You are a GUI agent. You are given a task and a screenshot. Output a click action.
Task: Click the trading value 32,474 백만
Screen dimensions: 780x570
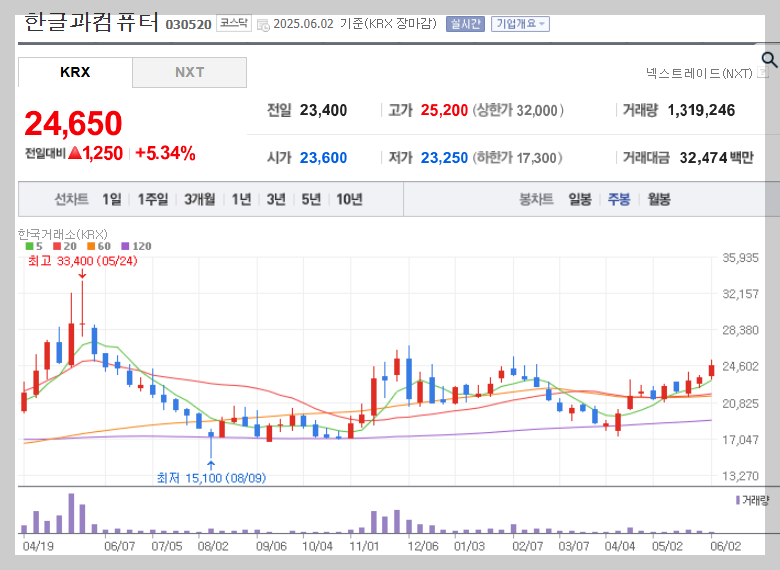coord(716,158)
